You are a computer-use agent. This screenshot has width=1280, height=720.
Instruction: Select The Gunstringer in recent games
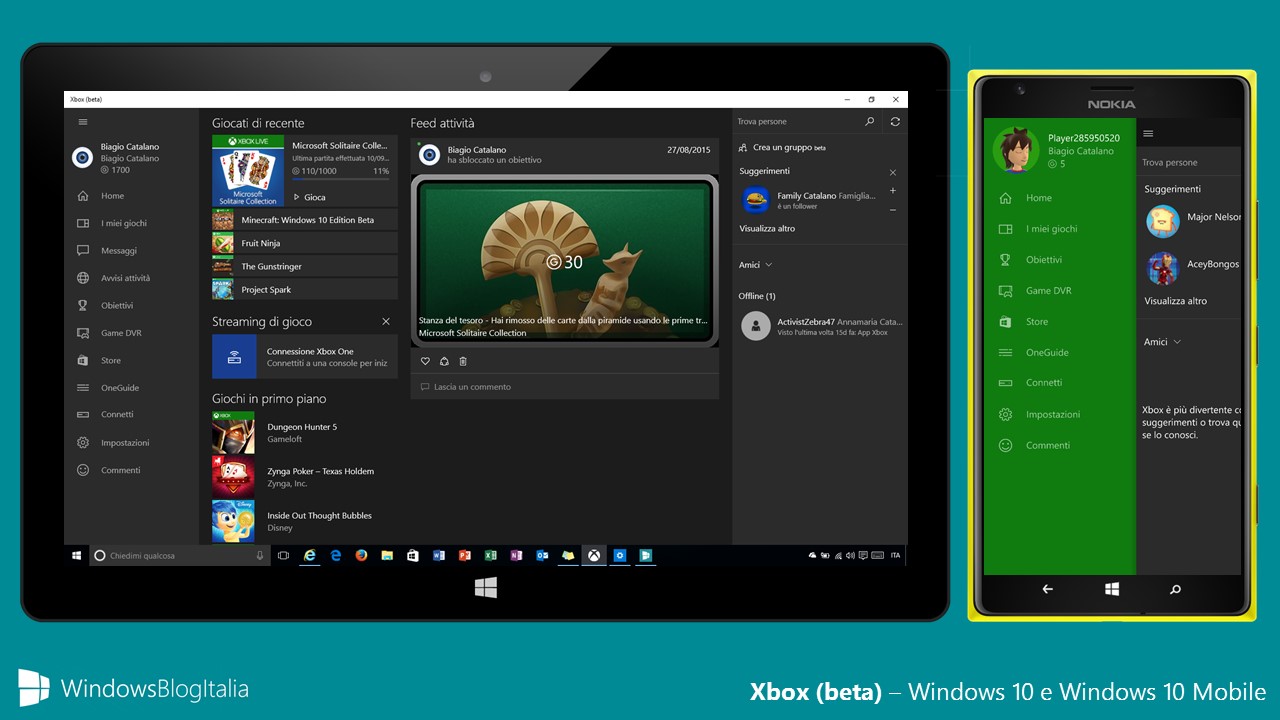tap(305, 266)
